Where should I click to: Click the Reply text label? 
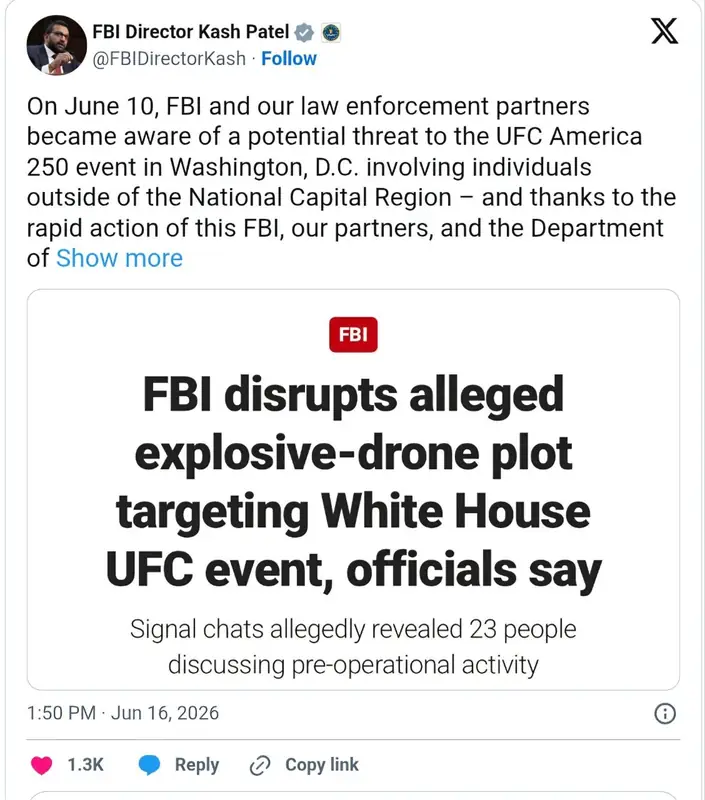coord(197,765)
